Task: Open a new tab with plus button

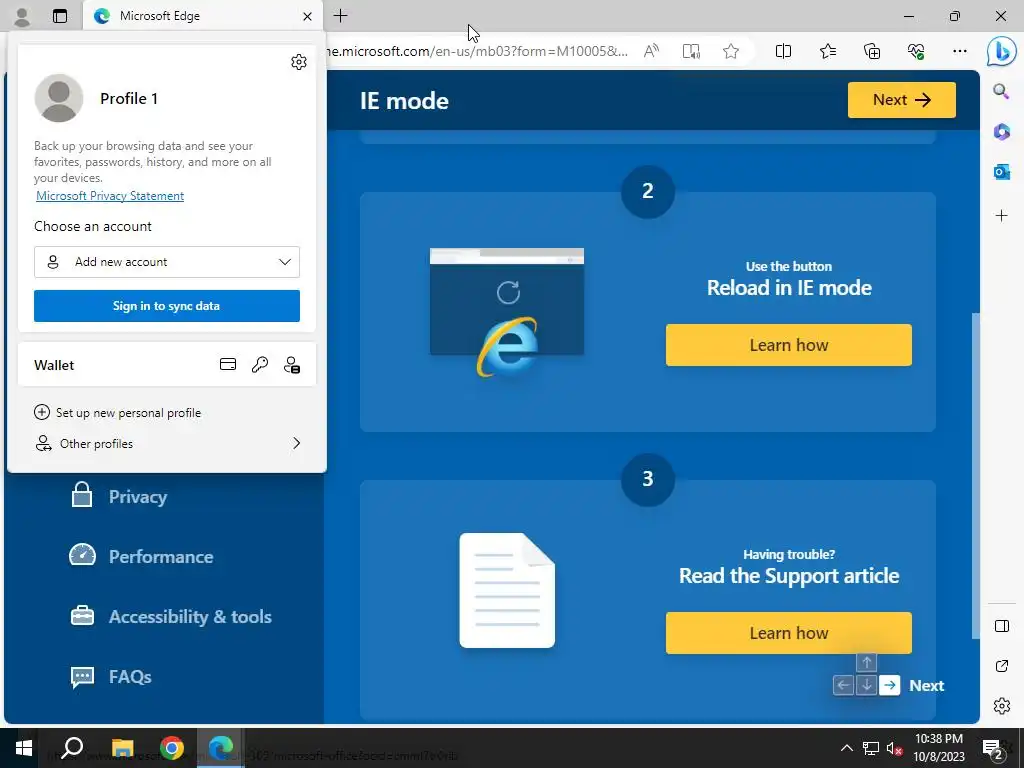Action: pyautogui.click(x=340, y=16)
